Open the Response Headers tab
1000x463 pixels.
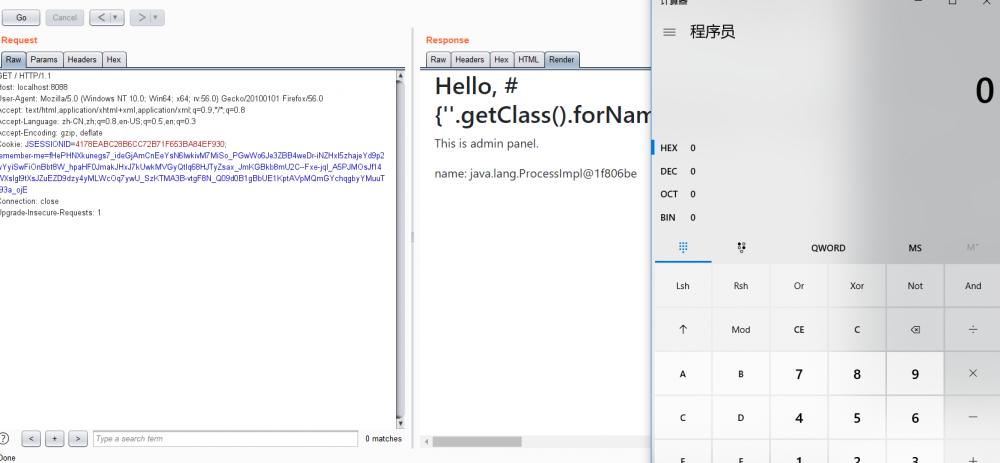coord(469,59)
